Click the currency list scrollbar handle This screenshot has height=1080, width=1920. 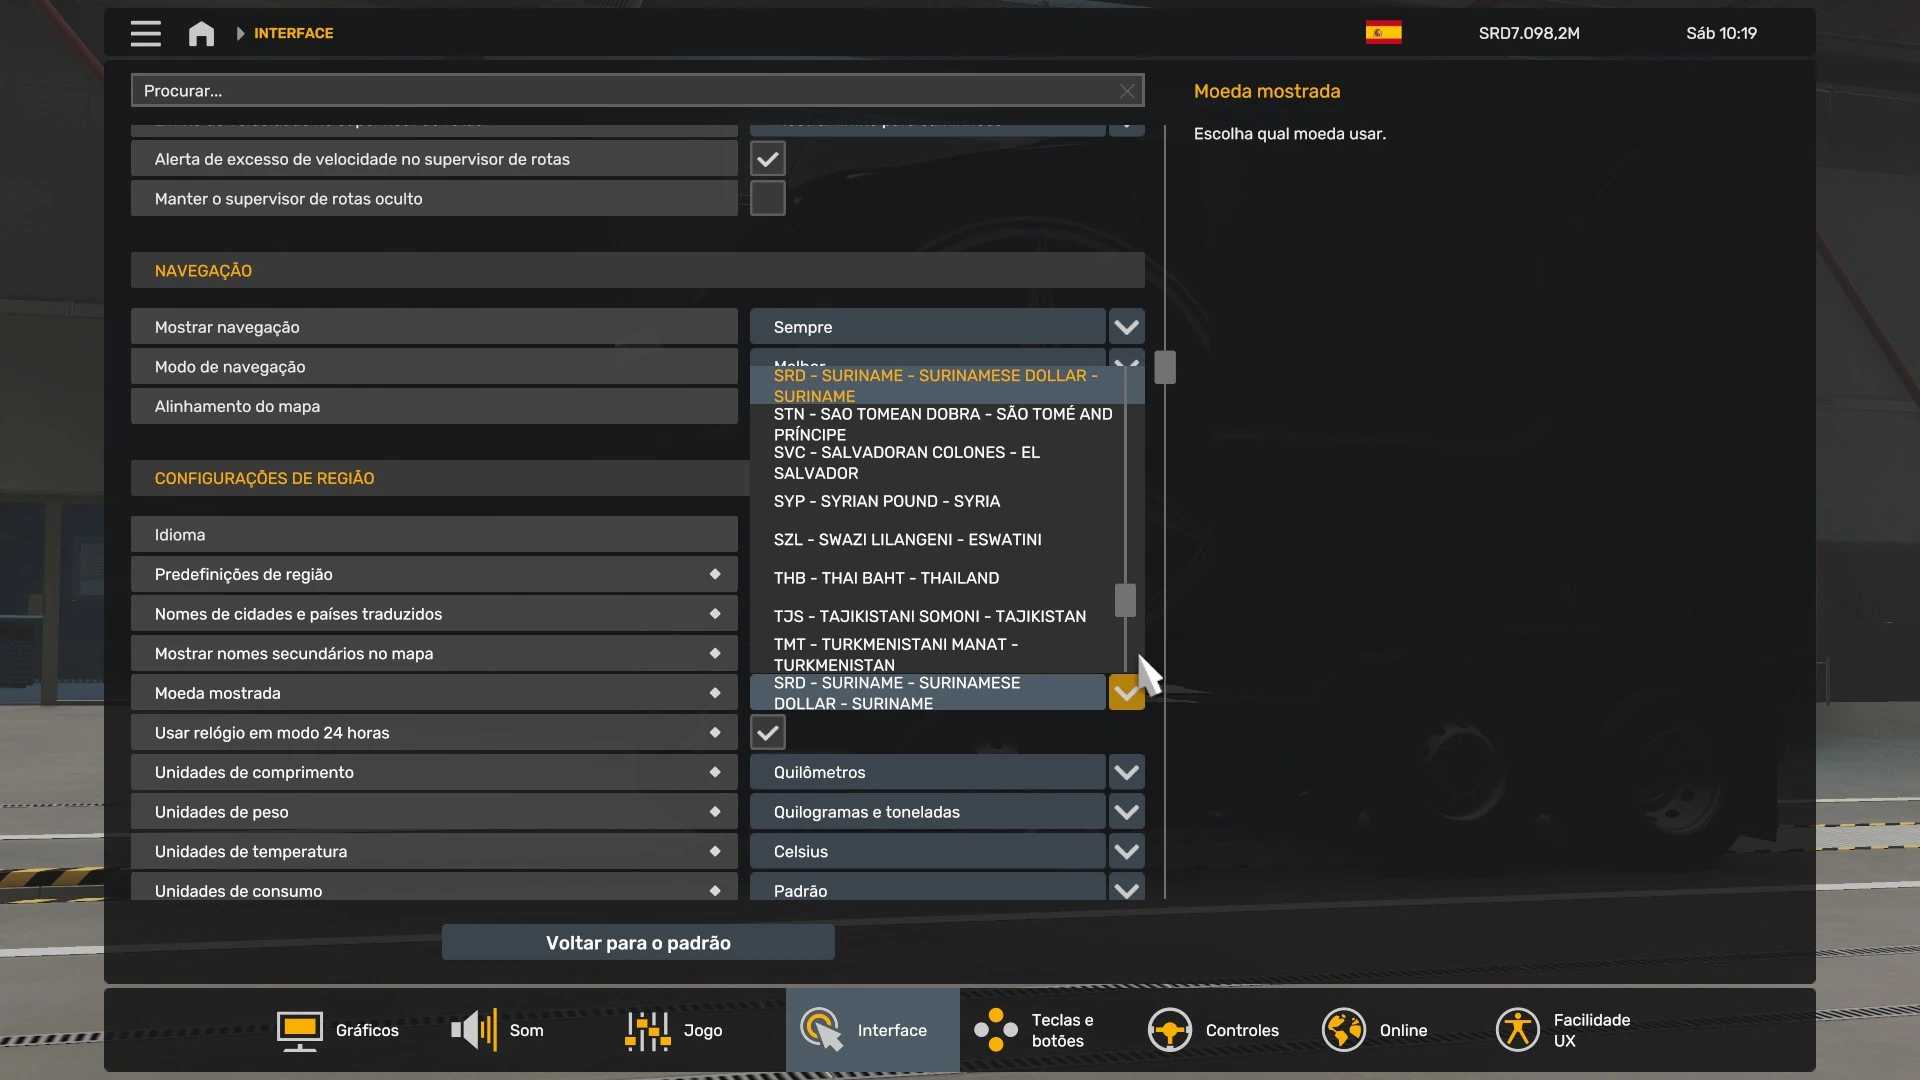pyautogui.click(x=1125, y=600)
